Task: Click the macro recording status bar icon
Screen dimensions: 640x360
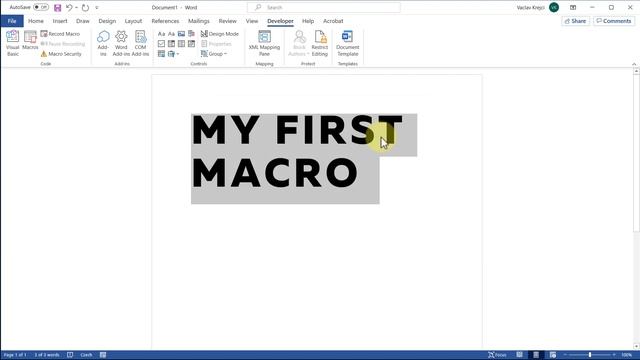Action: [103, 355]
